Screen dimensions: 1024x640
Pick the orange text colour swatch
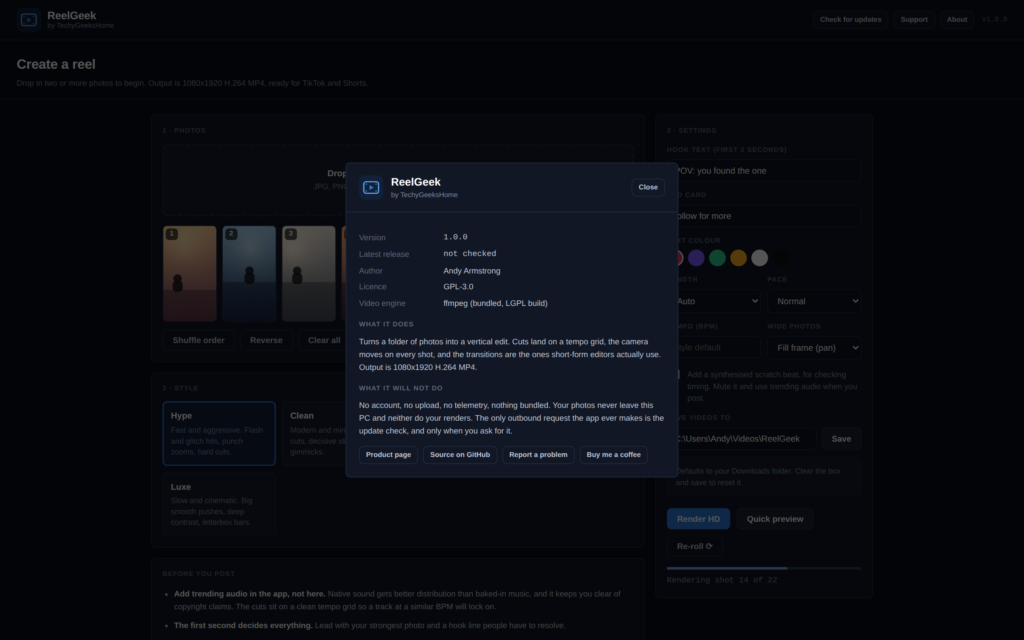pos(738,258)
